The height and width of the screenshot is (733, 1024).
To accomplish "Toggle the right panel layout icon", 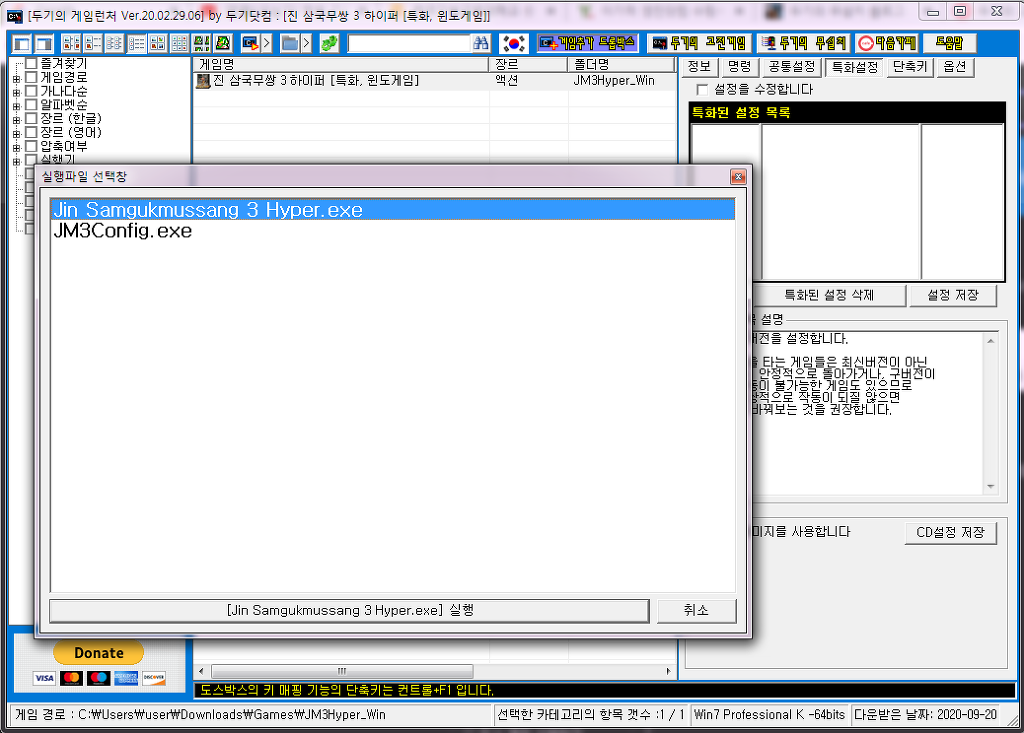I will 44,43.
